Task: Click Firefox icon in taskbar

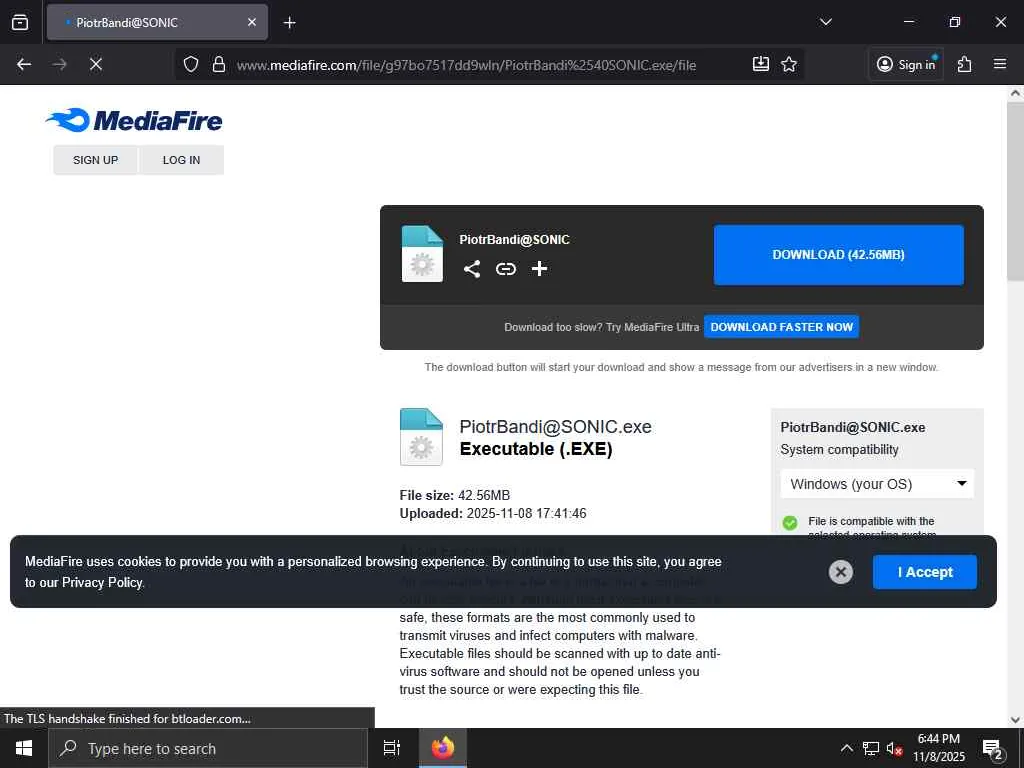Action: (443, 748)
